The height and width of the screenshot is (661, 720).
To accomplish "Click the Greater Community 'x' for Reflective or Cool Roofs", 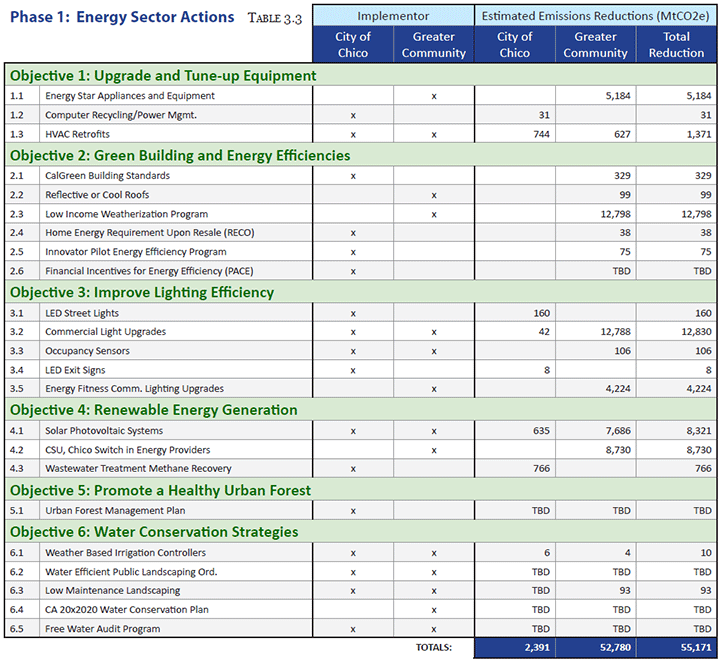I will click(x=433, y=195).
